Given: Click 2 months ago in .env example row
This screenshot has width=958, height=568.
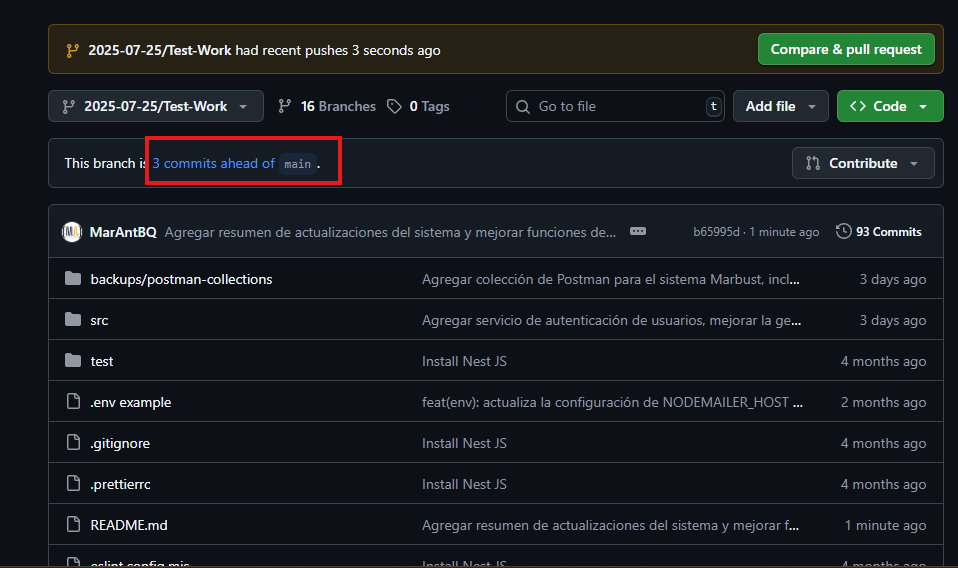Looking at the screenshot, I should (x=883, y=402).
